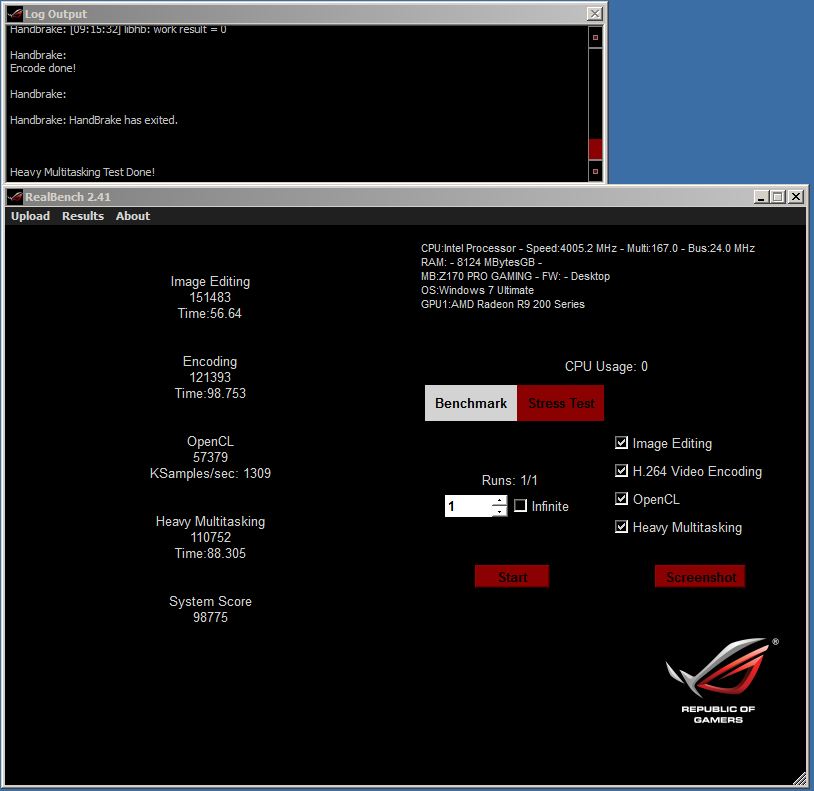Open the About menu
The width and height of the screenshot is (814, 791).
point(133,216)
